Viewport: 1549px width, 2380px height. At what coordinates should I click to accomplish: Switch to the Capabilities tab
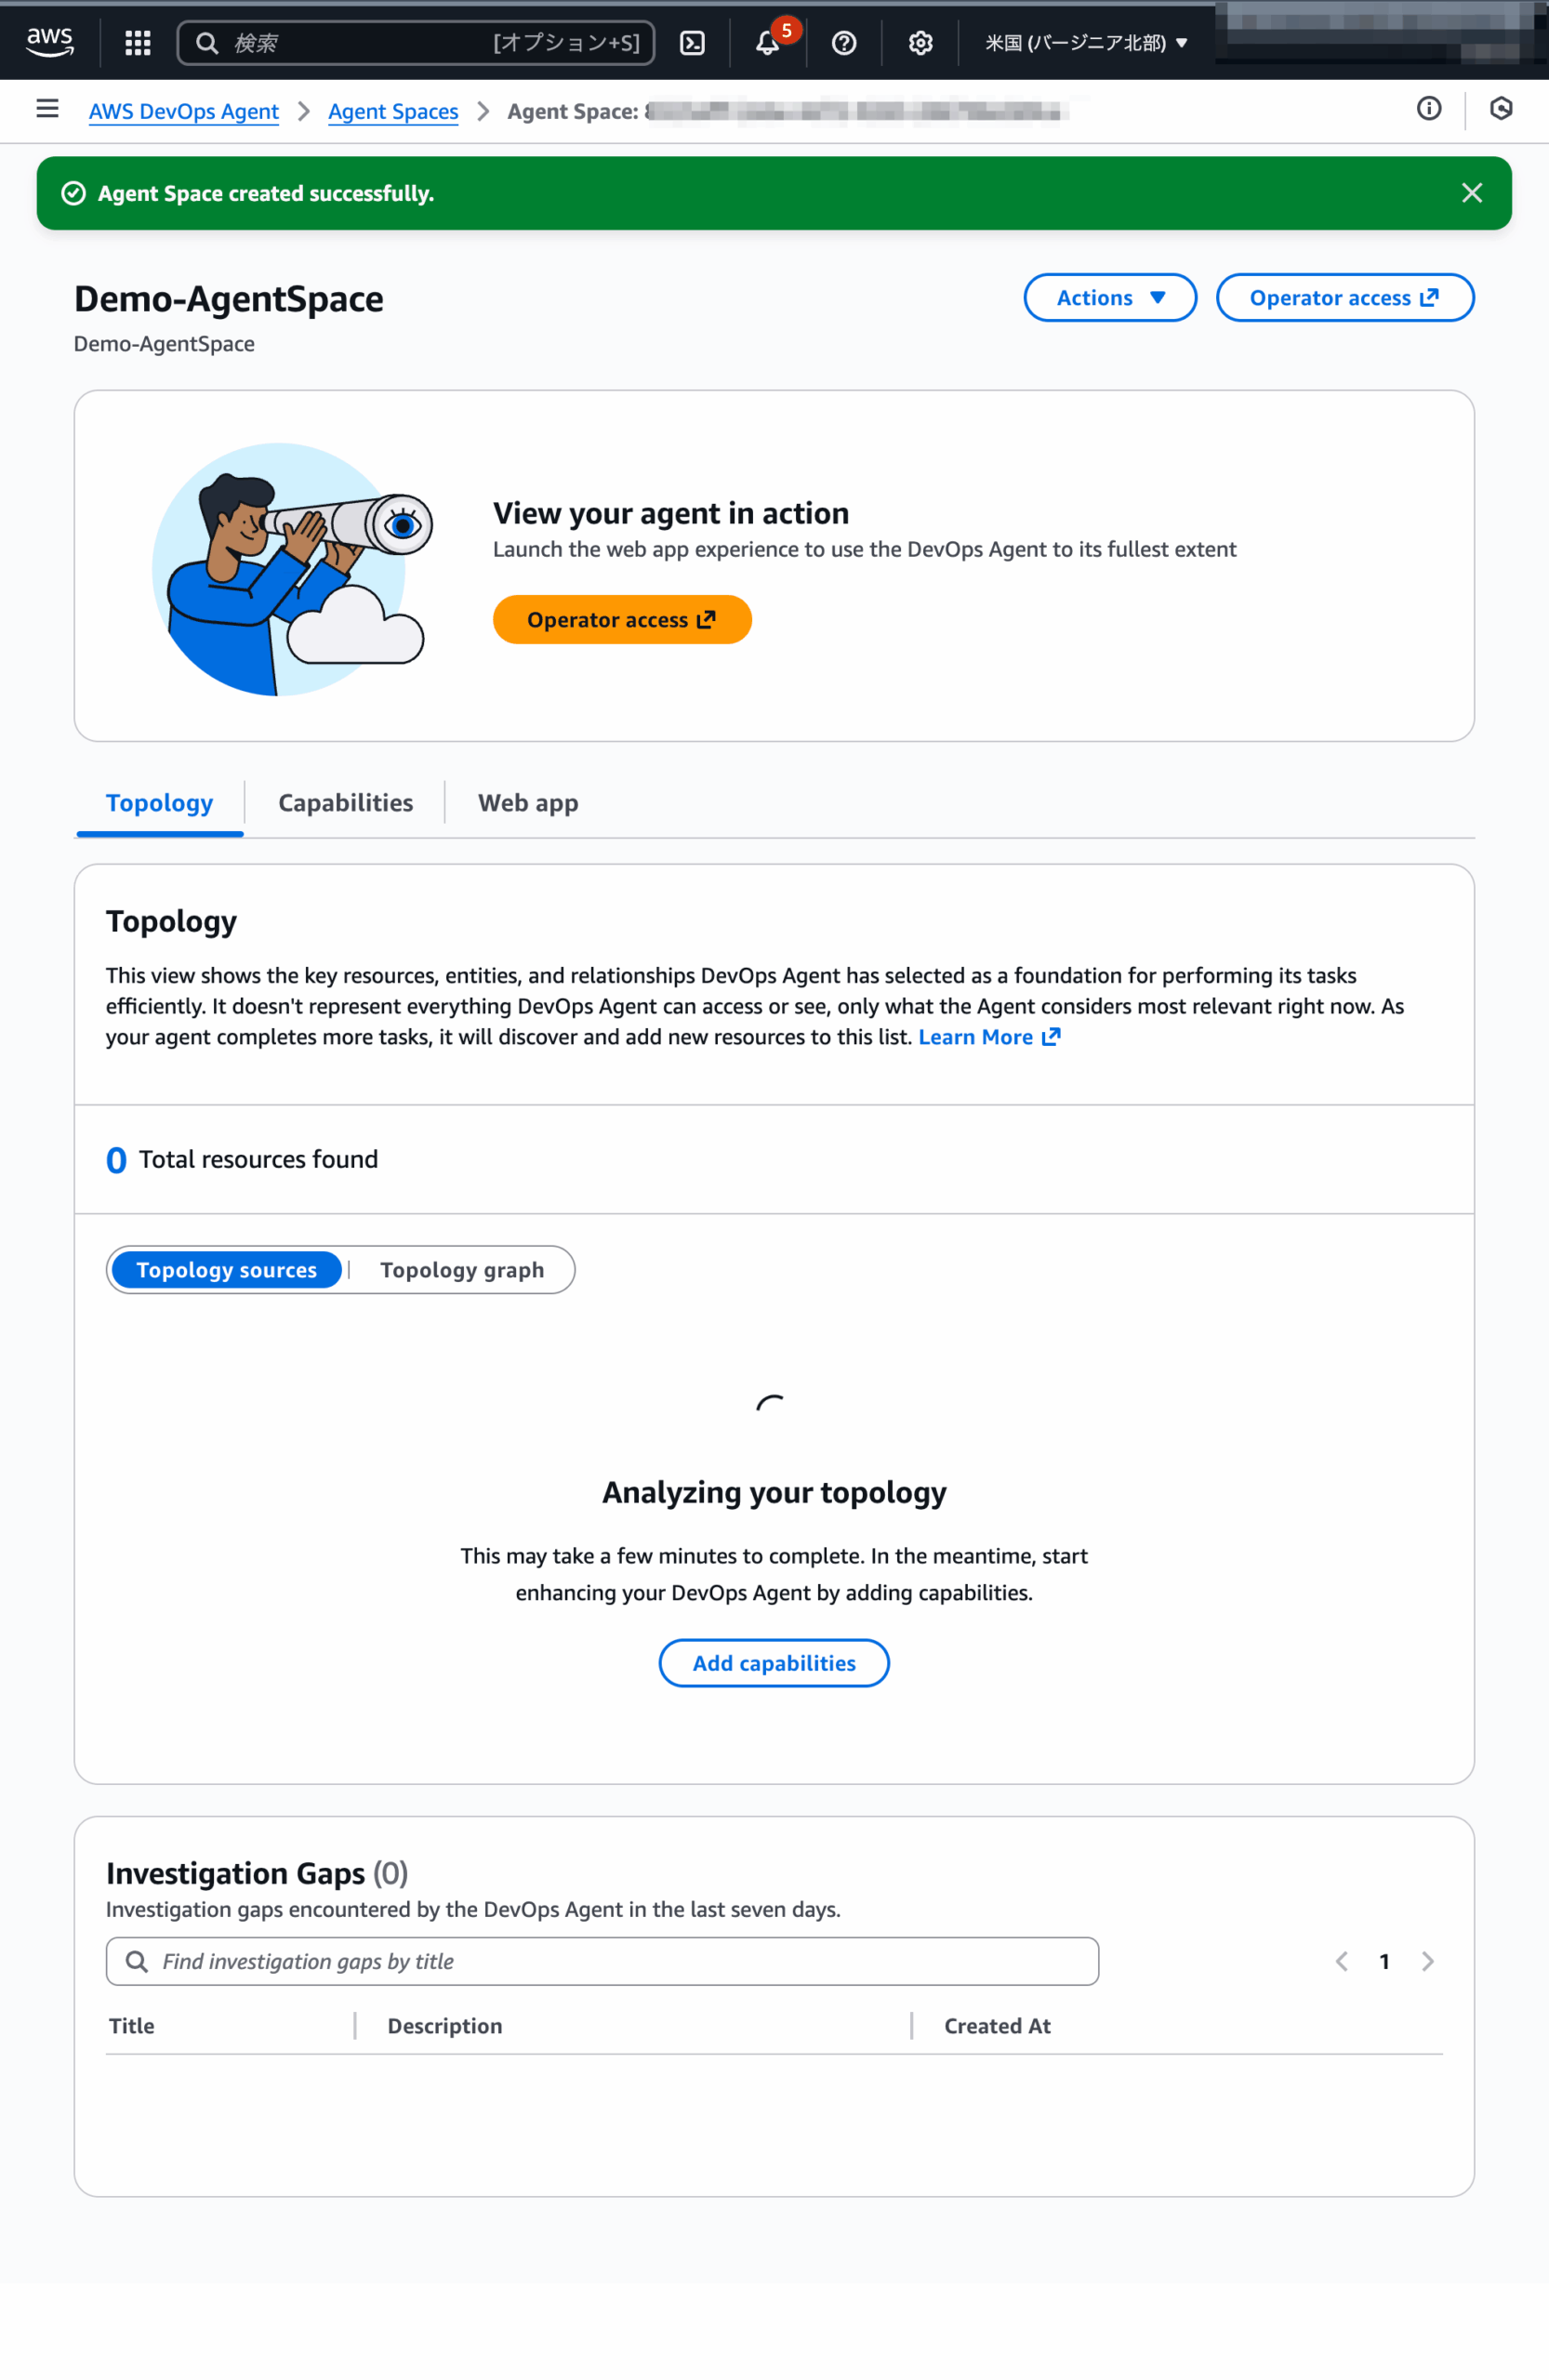[x=345, y=803]
